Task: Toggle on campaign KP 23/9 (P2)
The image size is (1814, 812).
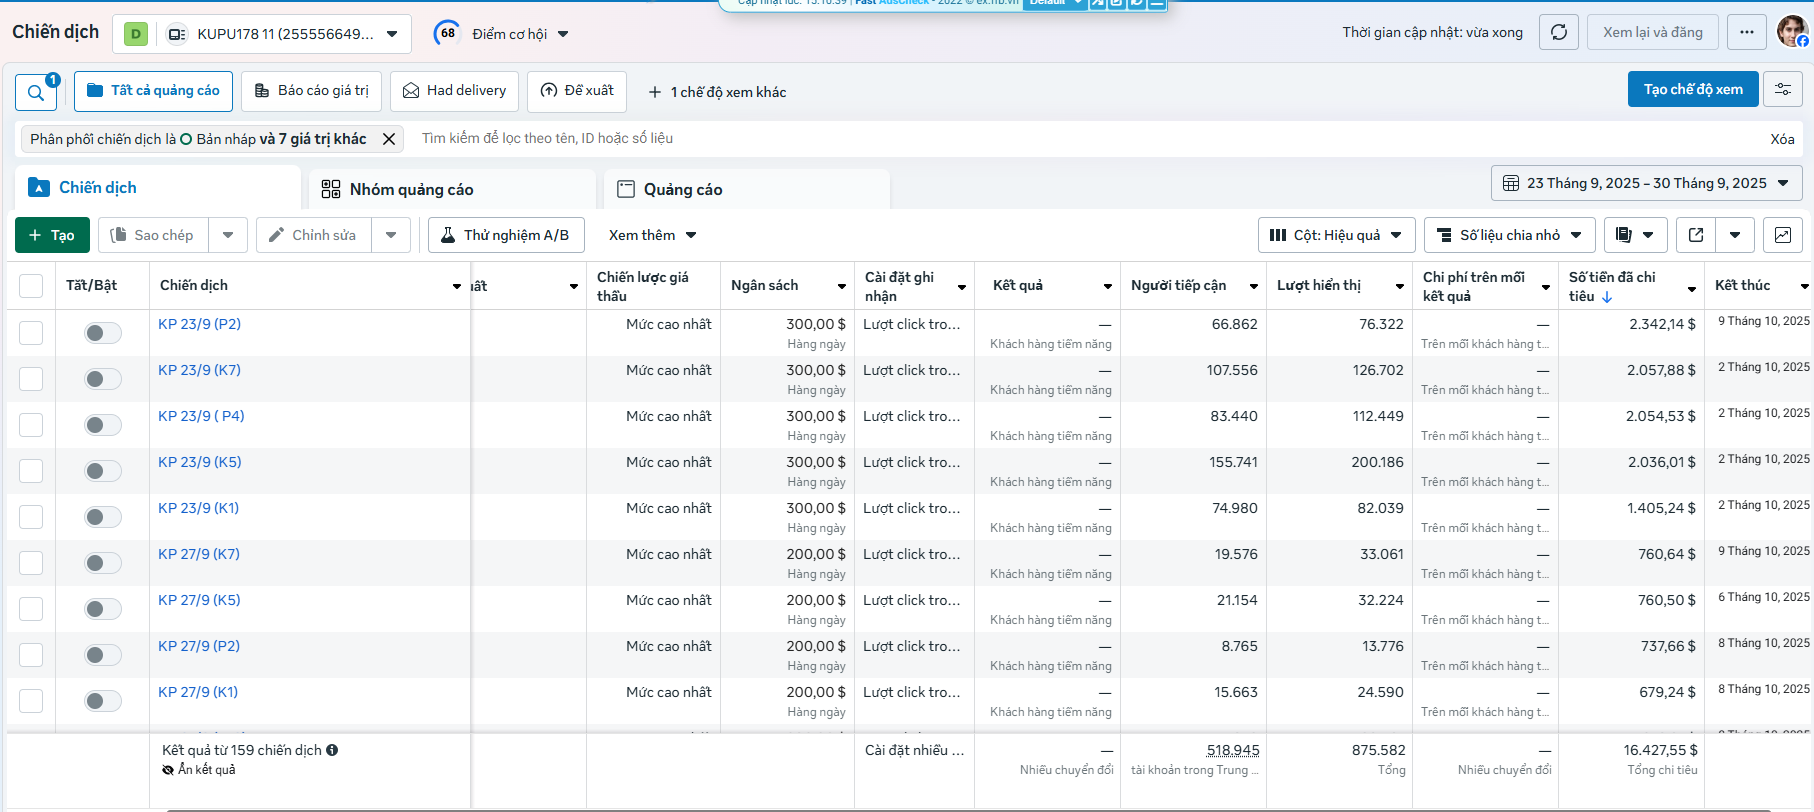Action: (102, 333)
